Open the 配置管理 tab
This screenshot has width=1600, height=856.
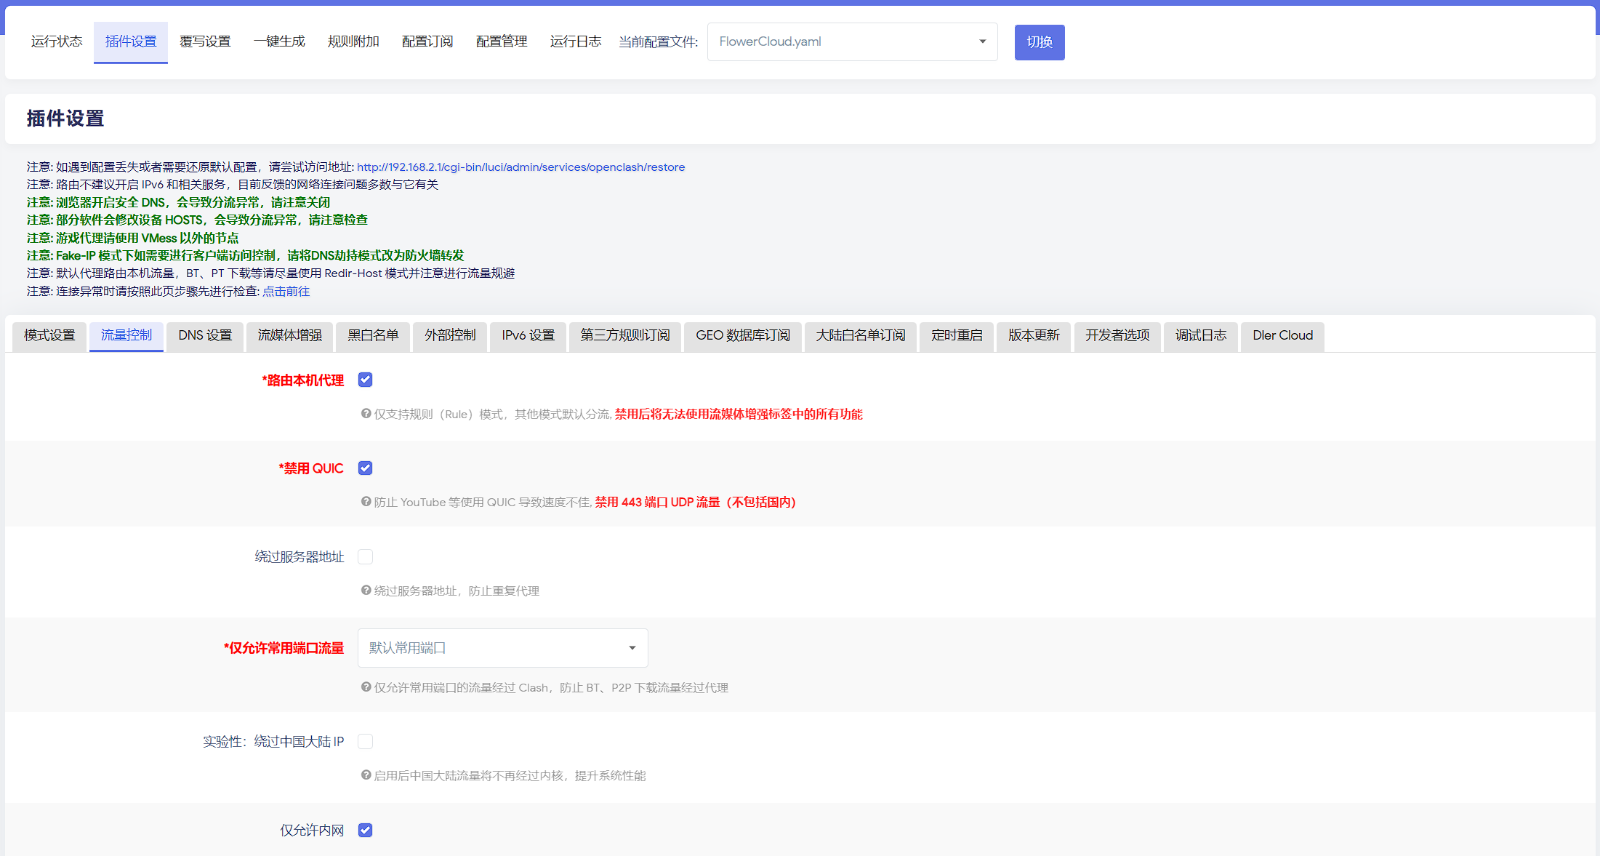coord(501,42)
